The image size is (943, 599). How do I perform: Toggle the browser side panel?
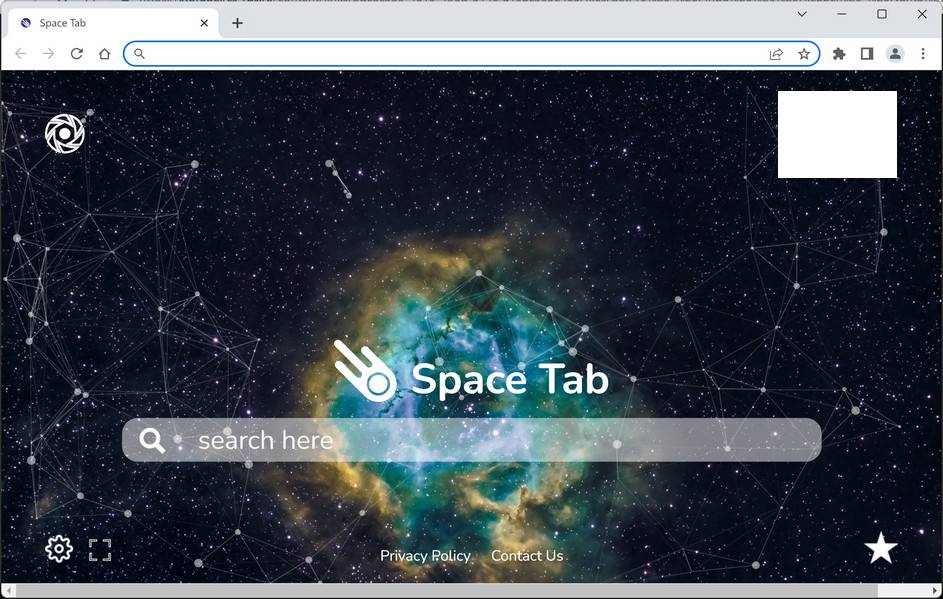point(867,54)
